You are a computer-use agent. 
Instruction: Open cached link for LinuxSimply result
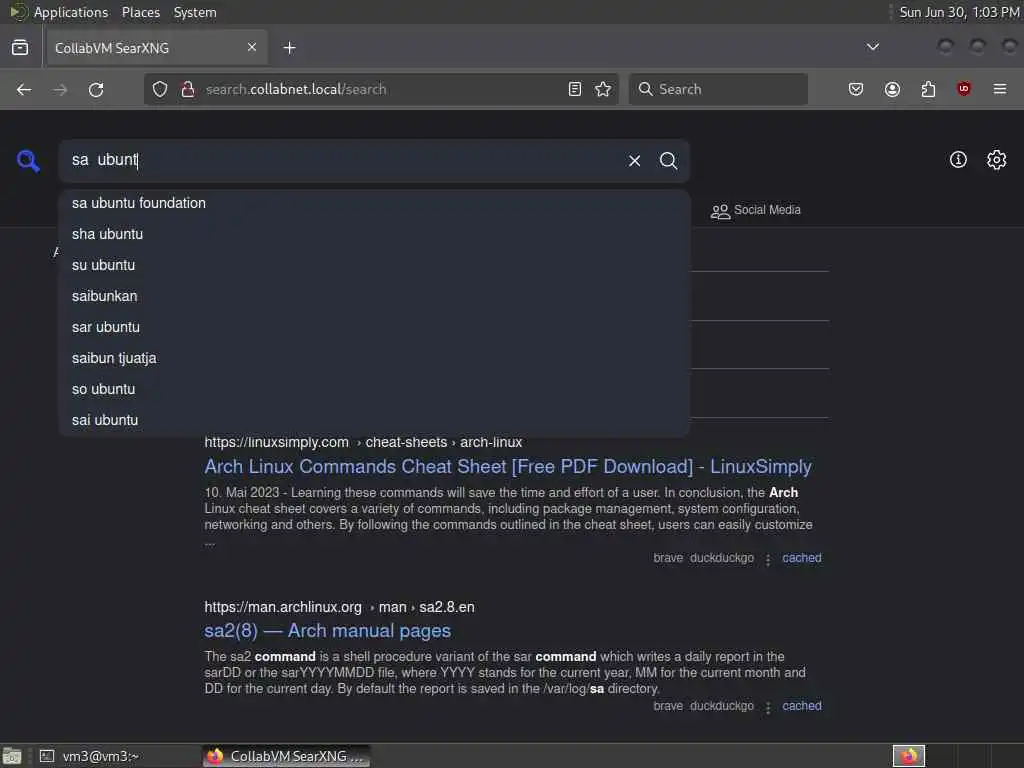point(801,558)
